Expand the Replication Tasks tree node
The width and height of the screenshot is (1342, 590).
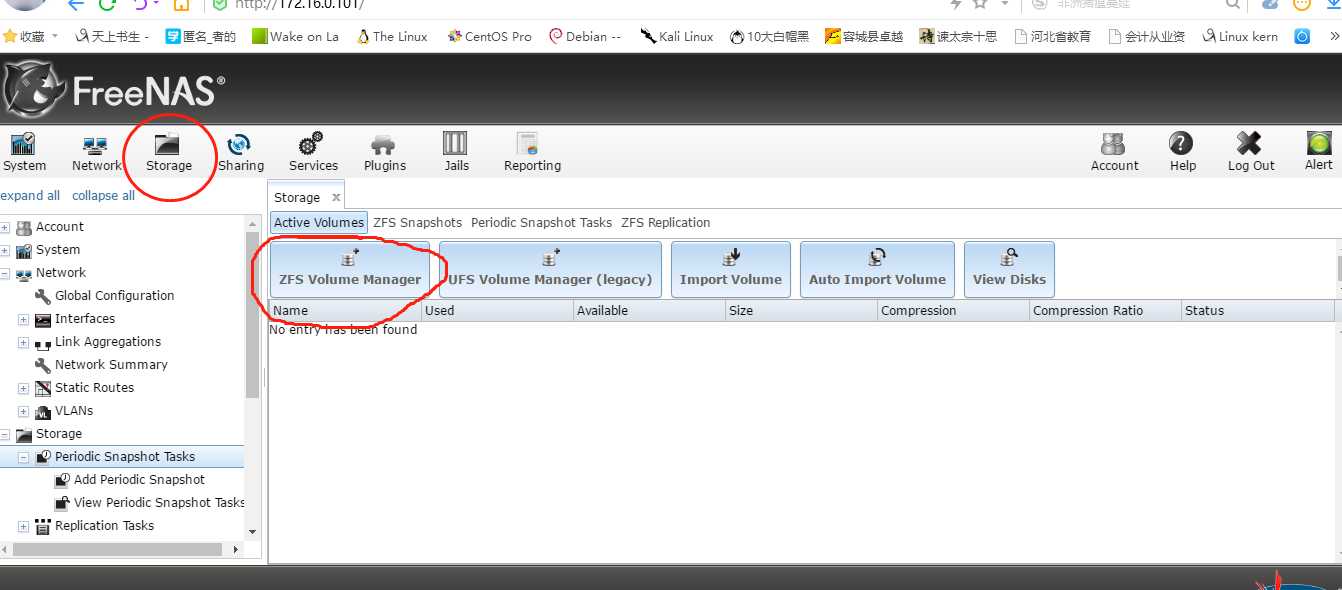[23, 526]
